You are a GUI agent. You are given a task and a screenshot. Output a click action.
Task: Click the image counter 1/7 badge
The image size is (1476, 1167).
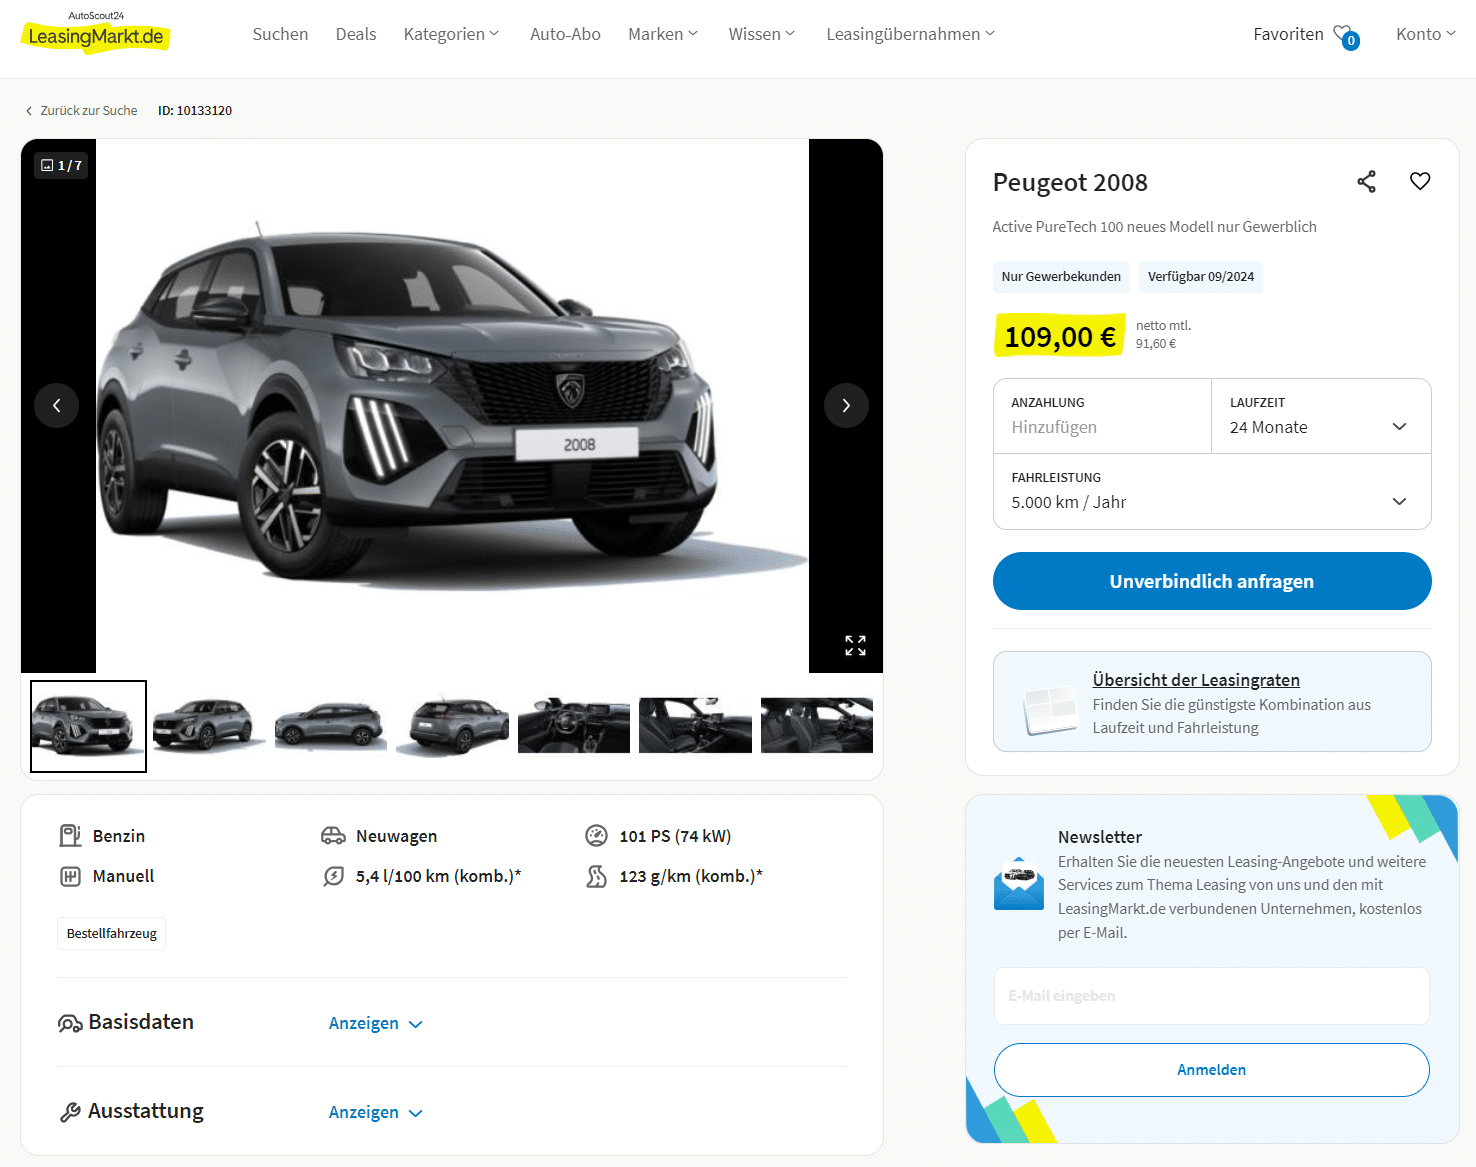click(x=61, y=165)
